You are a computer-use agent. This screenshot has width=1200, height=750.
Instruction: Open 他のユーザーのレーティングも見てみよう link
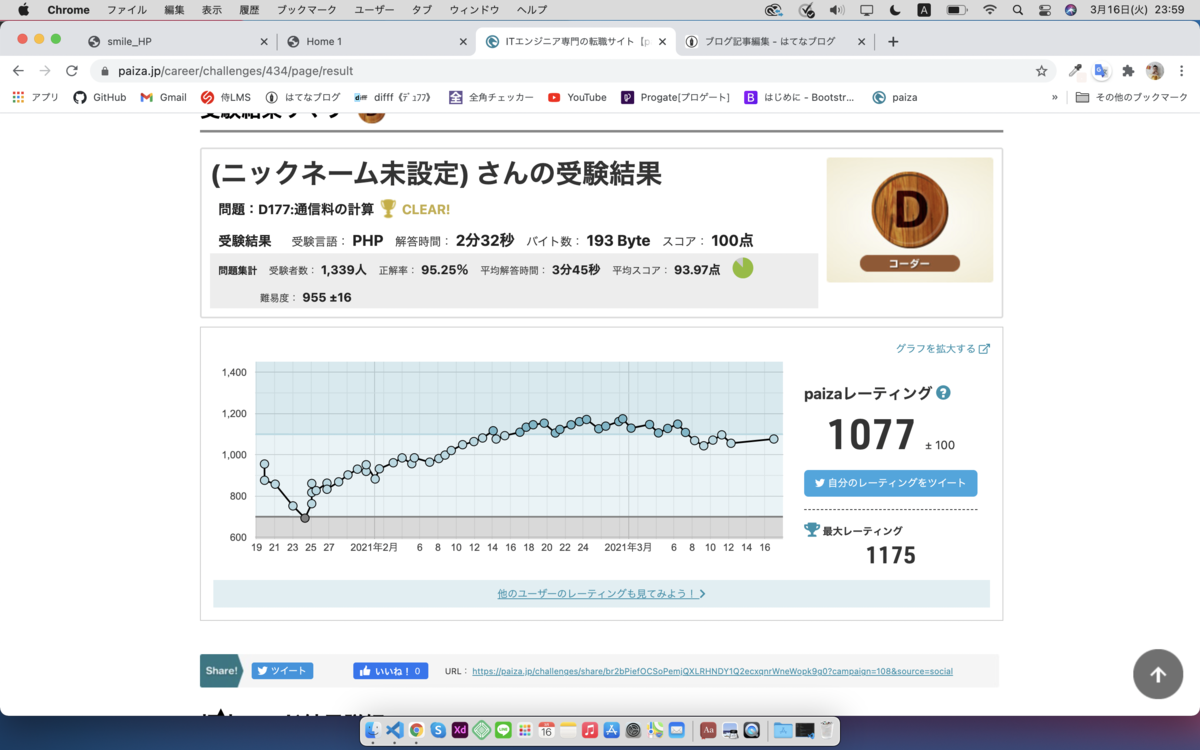[x=602, y=593]
